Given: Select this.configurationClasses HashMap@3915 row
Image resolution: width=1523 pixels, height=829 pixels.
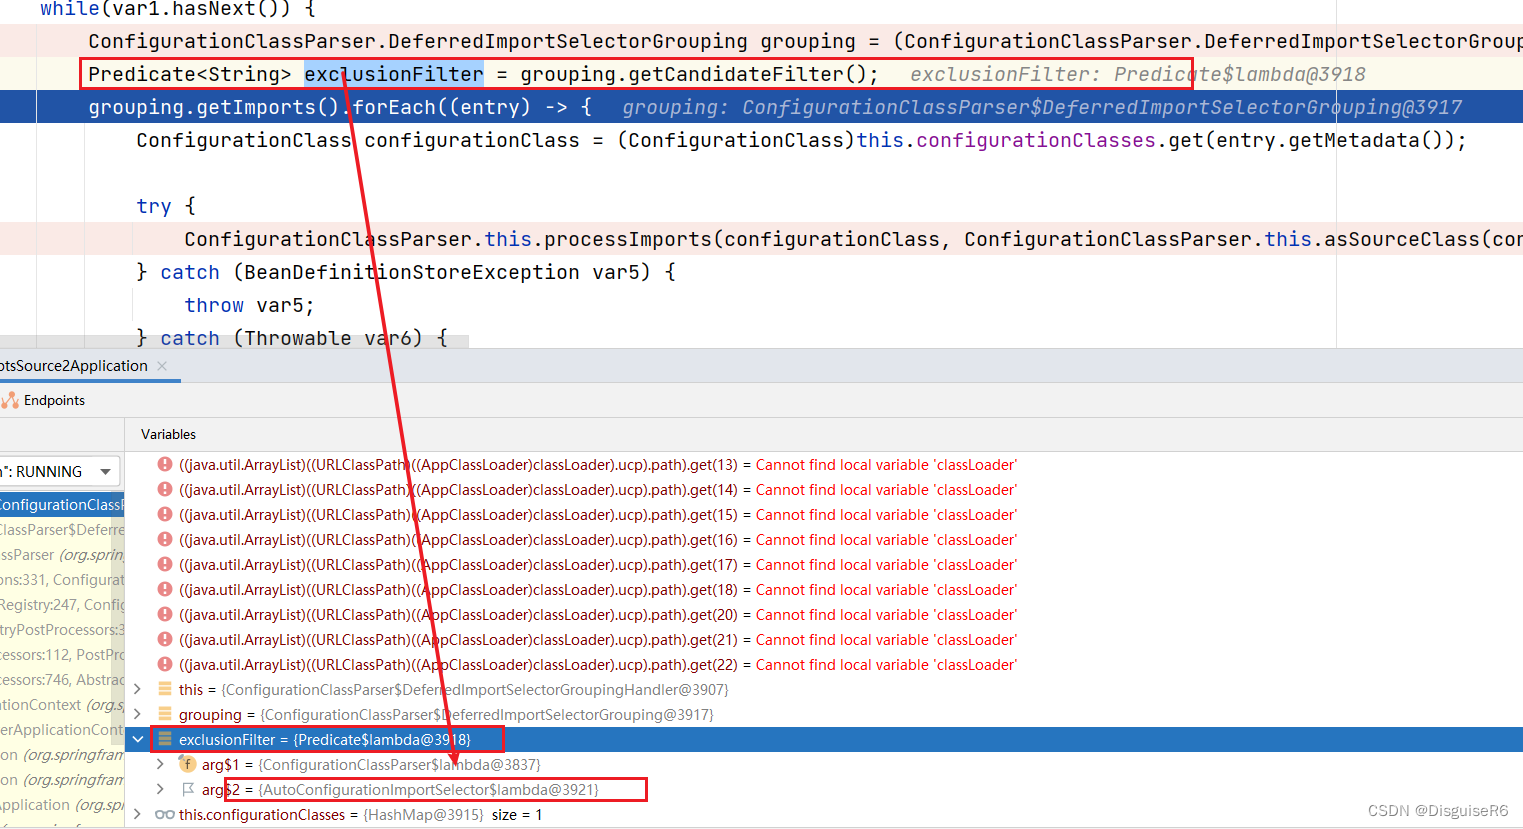Looking at the screenshot, I should click(x=825, y=814).
